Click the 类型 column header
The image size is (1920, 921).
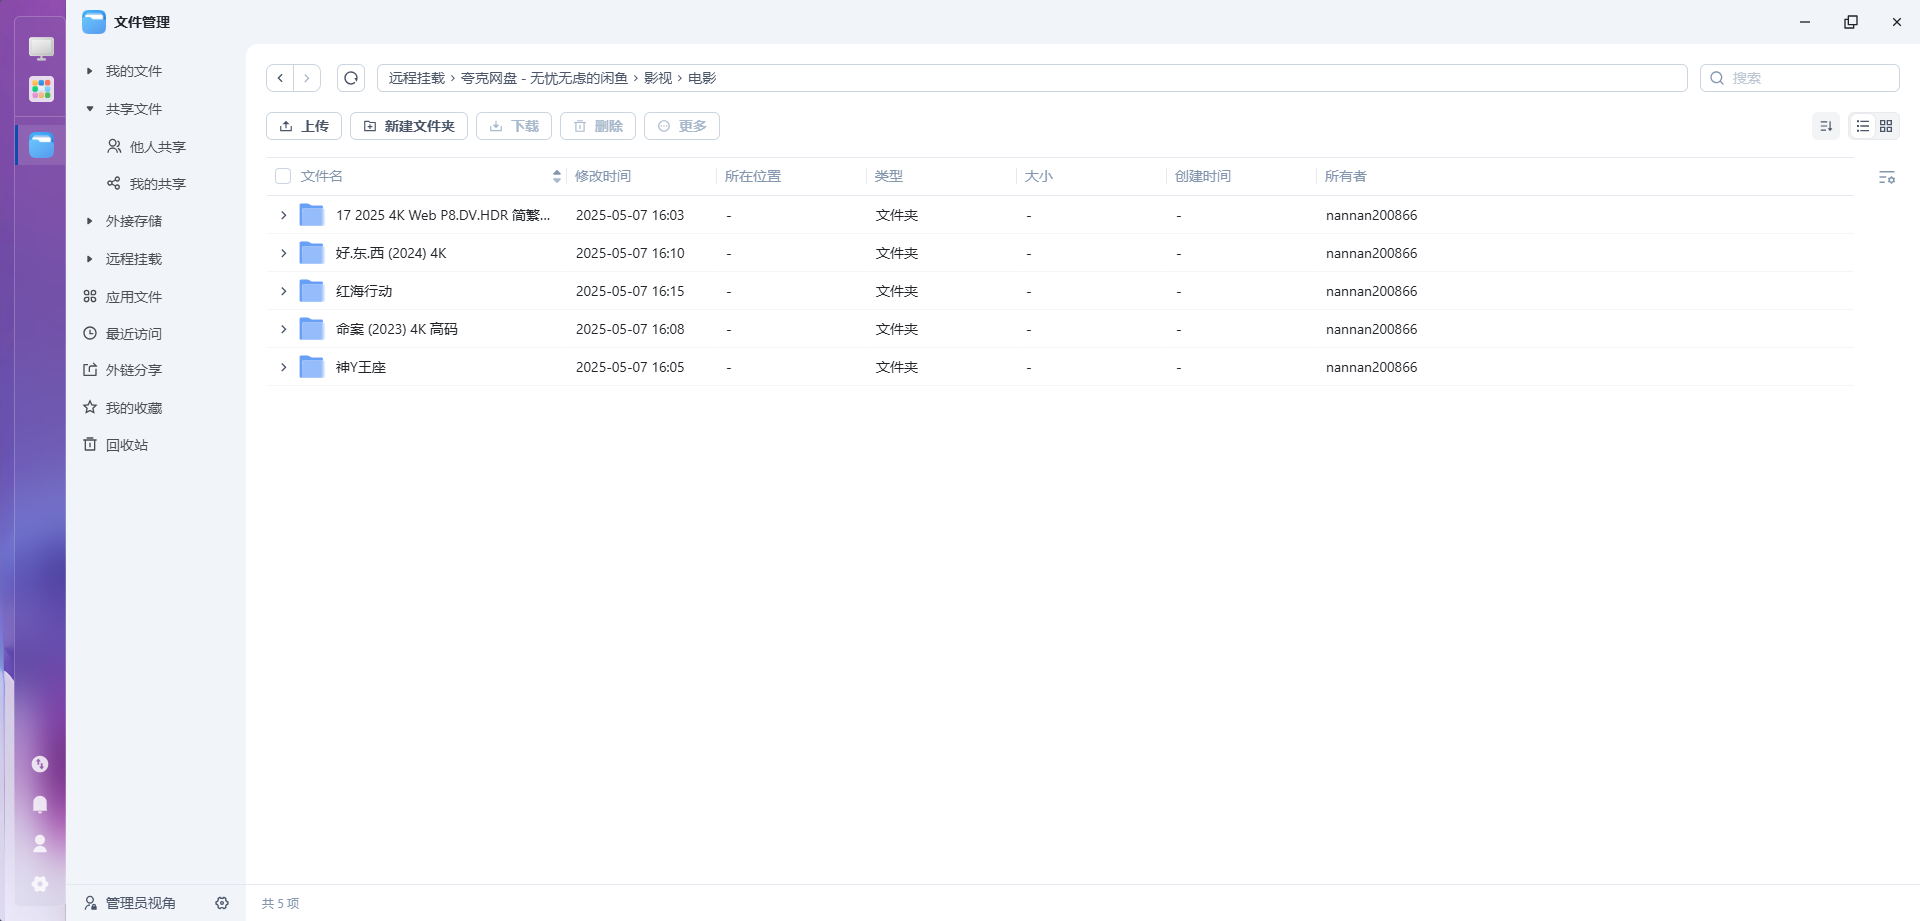point(889,176)
